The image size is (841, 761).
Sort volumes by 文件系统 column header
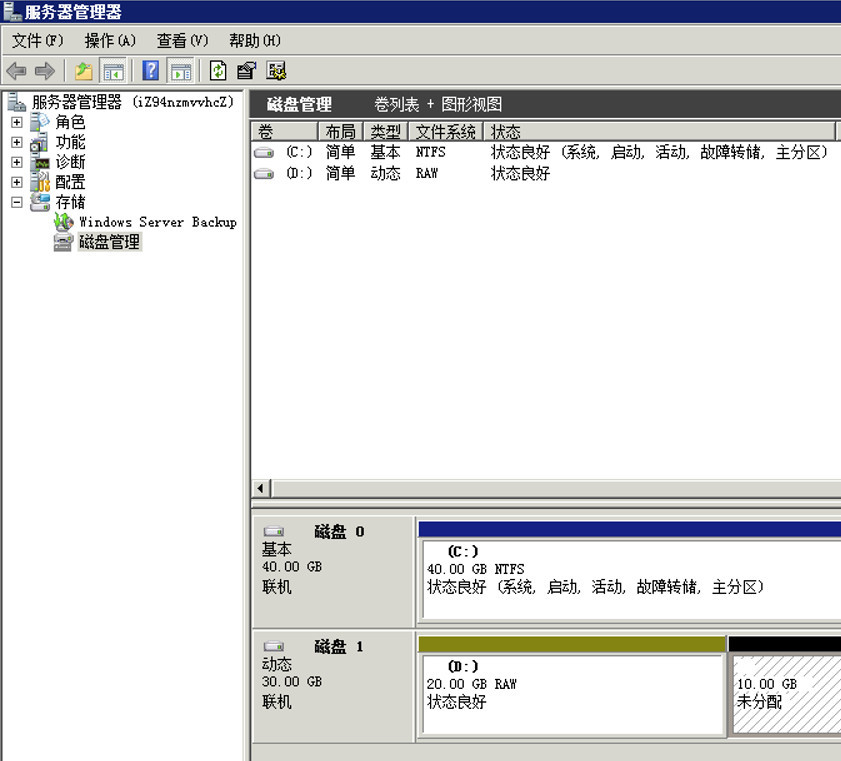click(x=445, y=132)
